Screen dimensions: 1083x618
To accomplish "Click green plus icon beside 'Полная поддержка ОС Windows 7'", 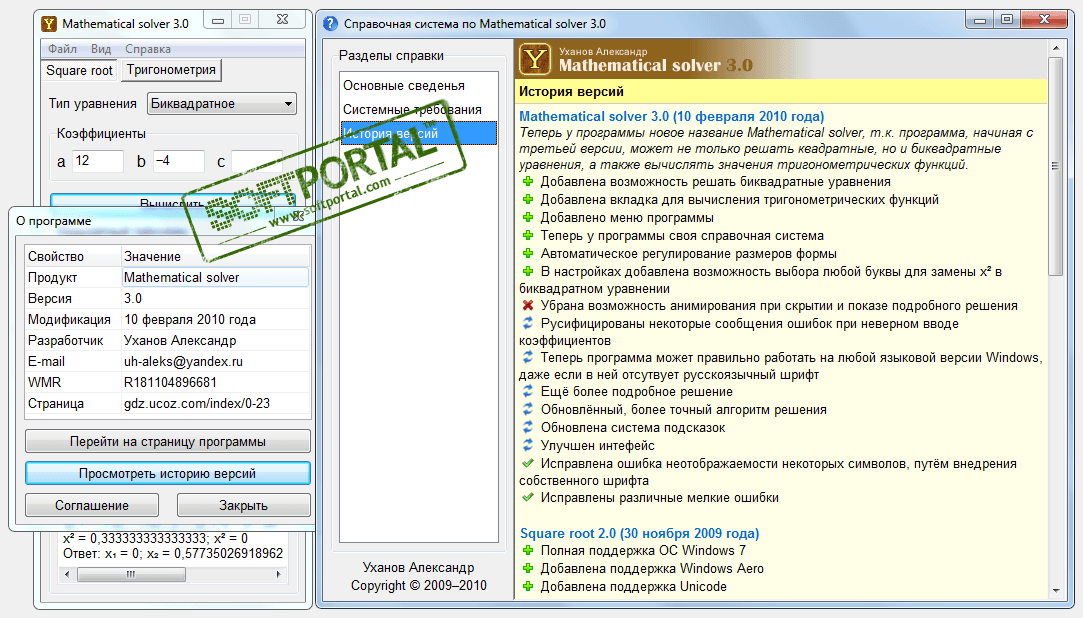I will tap(528, 550).
